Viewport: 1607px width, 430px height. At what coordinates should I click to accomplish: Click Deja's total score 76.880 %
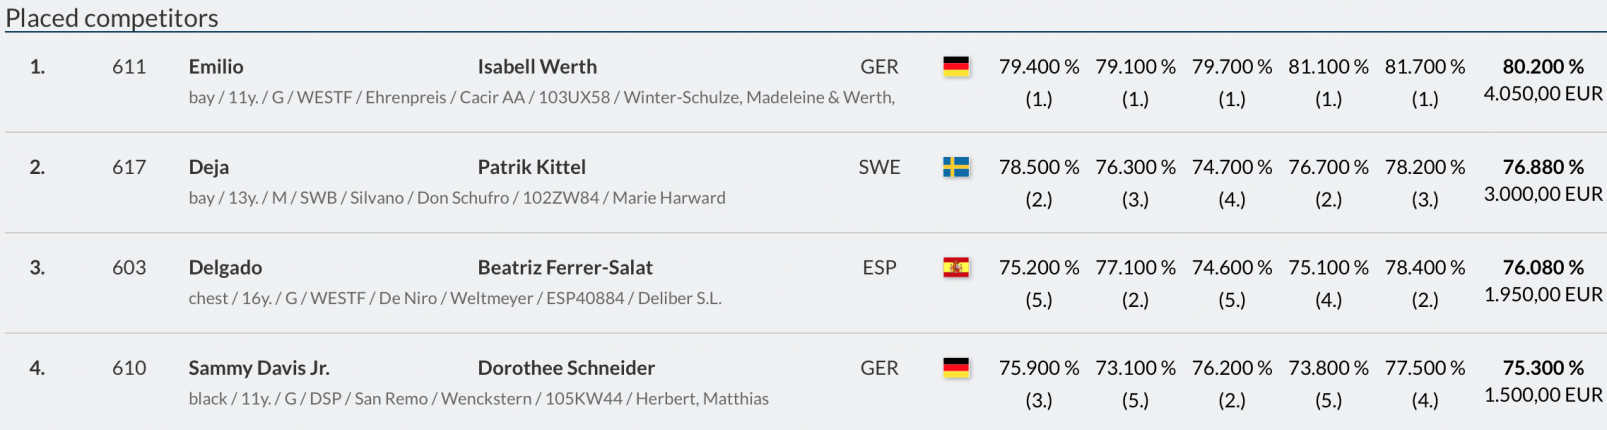(1543, 167)
